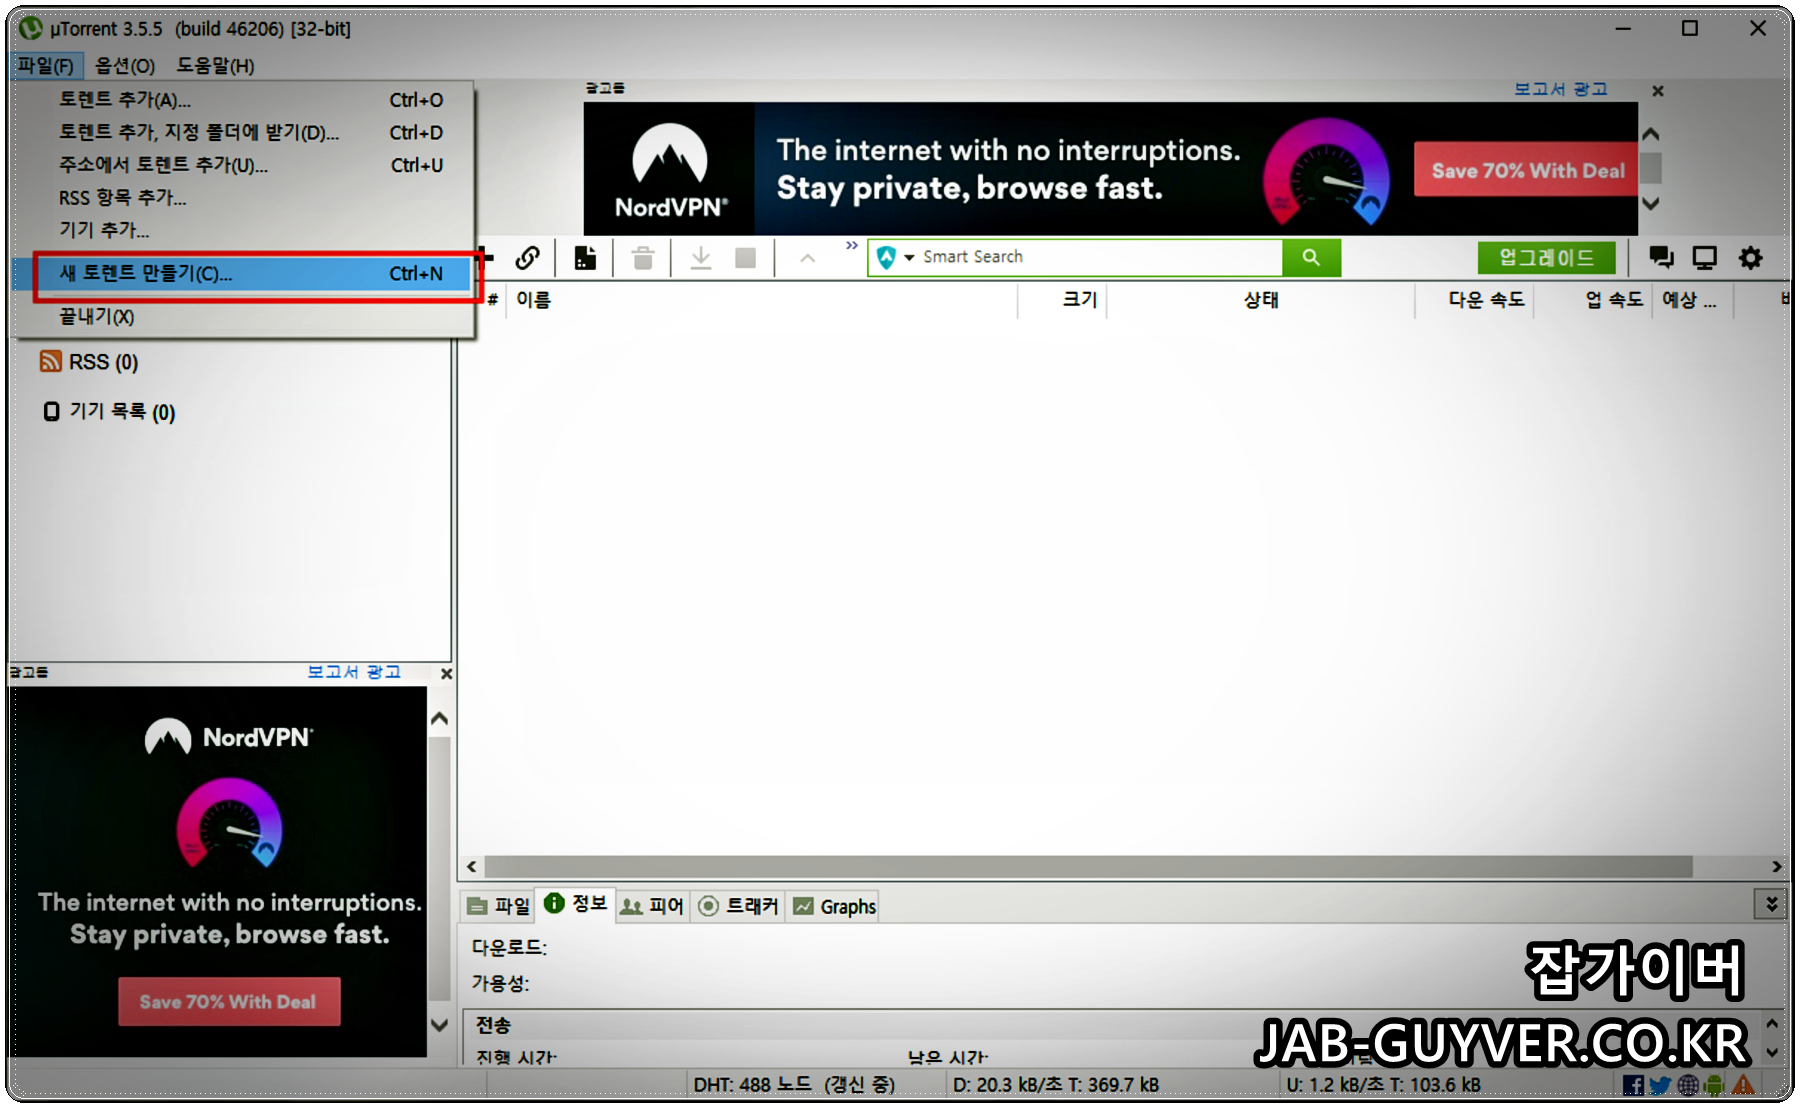Click the torrent list horizontal scrollbar

click(1088, 866)
